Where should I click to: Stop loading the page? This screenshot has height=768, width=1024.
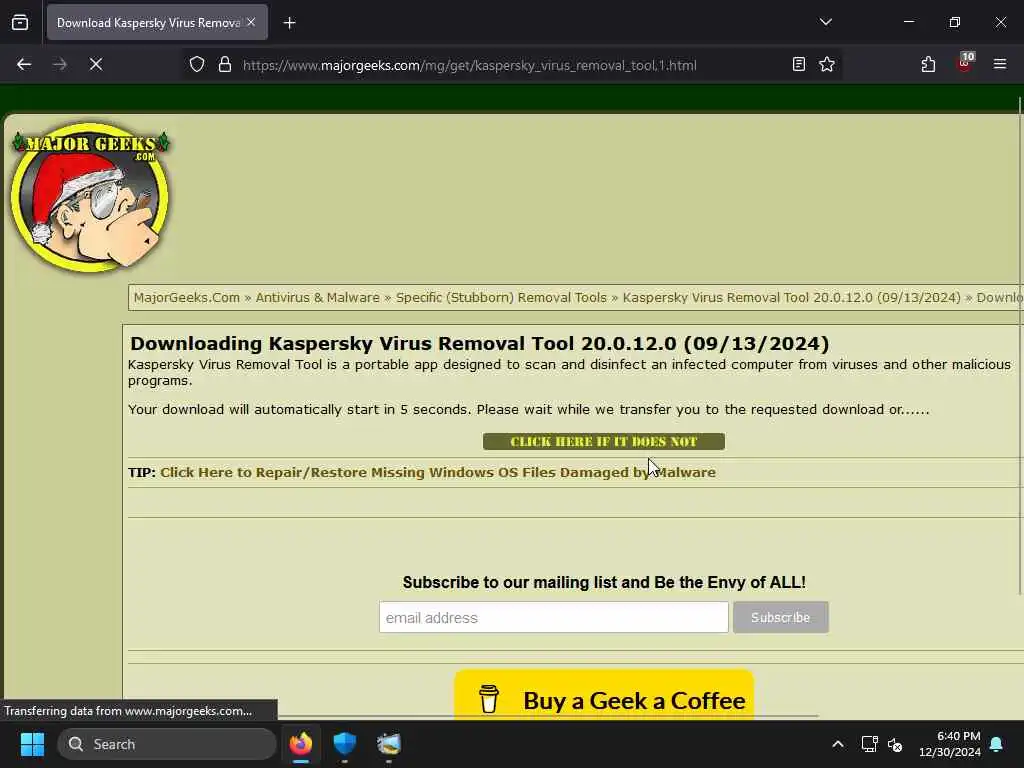point(95,64)
